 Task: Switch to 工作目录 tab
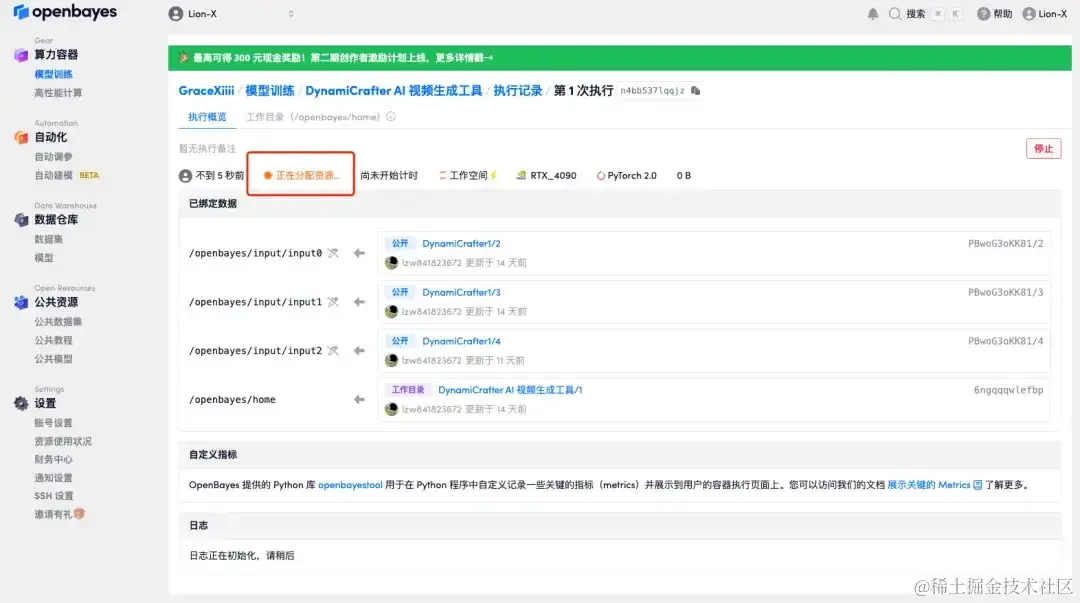coord(313,117)
